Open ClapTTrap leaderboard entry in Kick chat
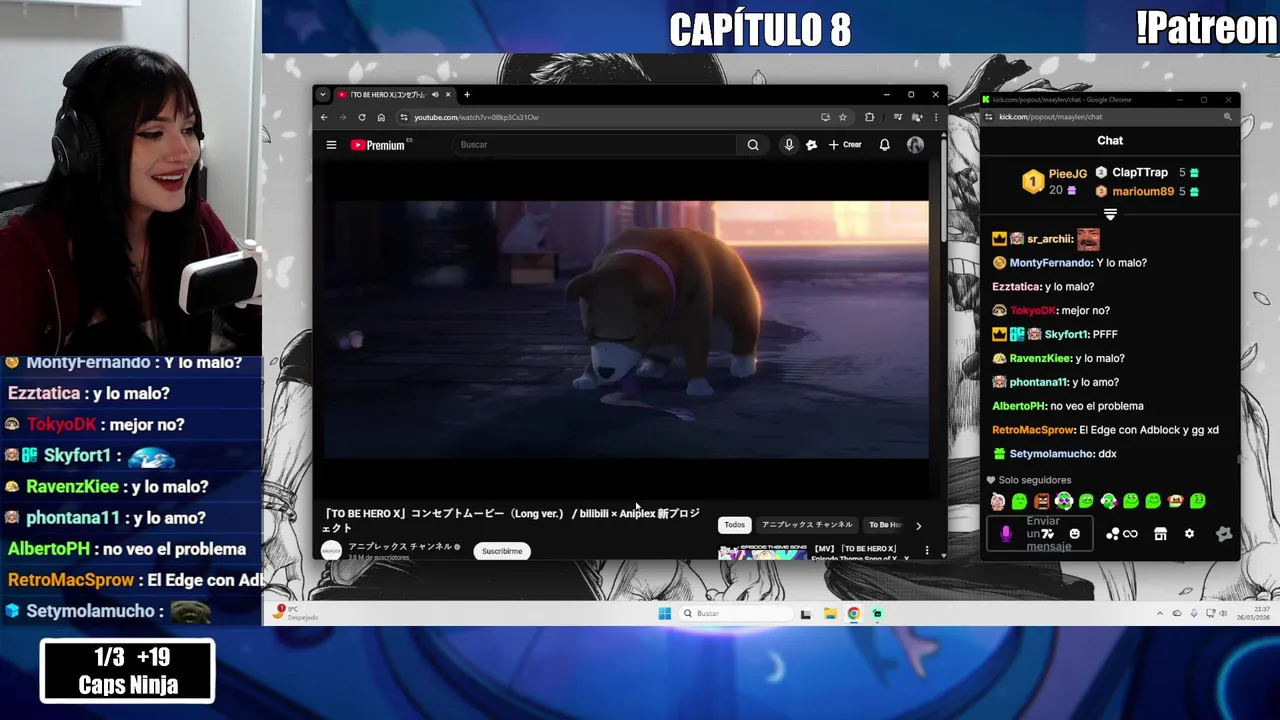The image size is (1280, 720). [1147, 172]
